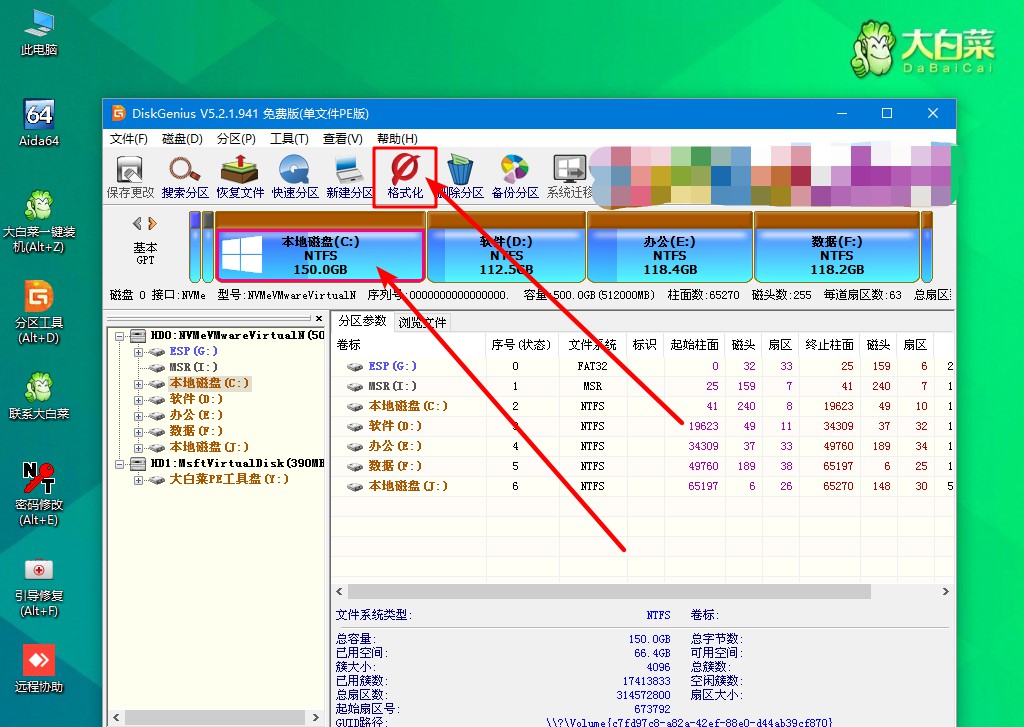Click the 快速分区 quick partition icon
Screen dimensions: 1024x727
[x=295, y=177]
